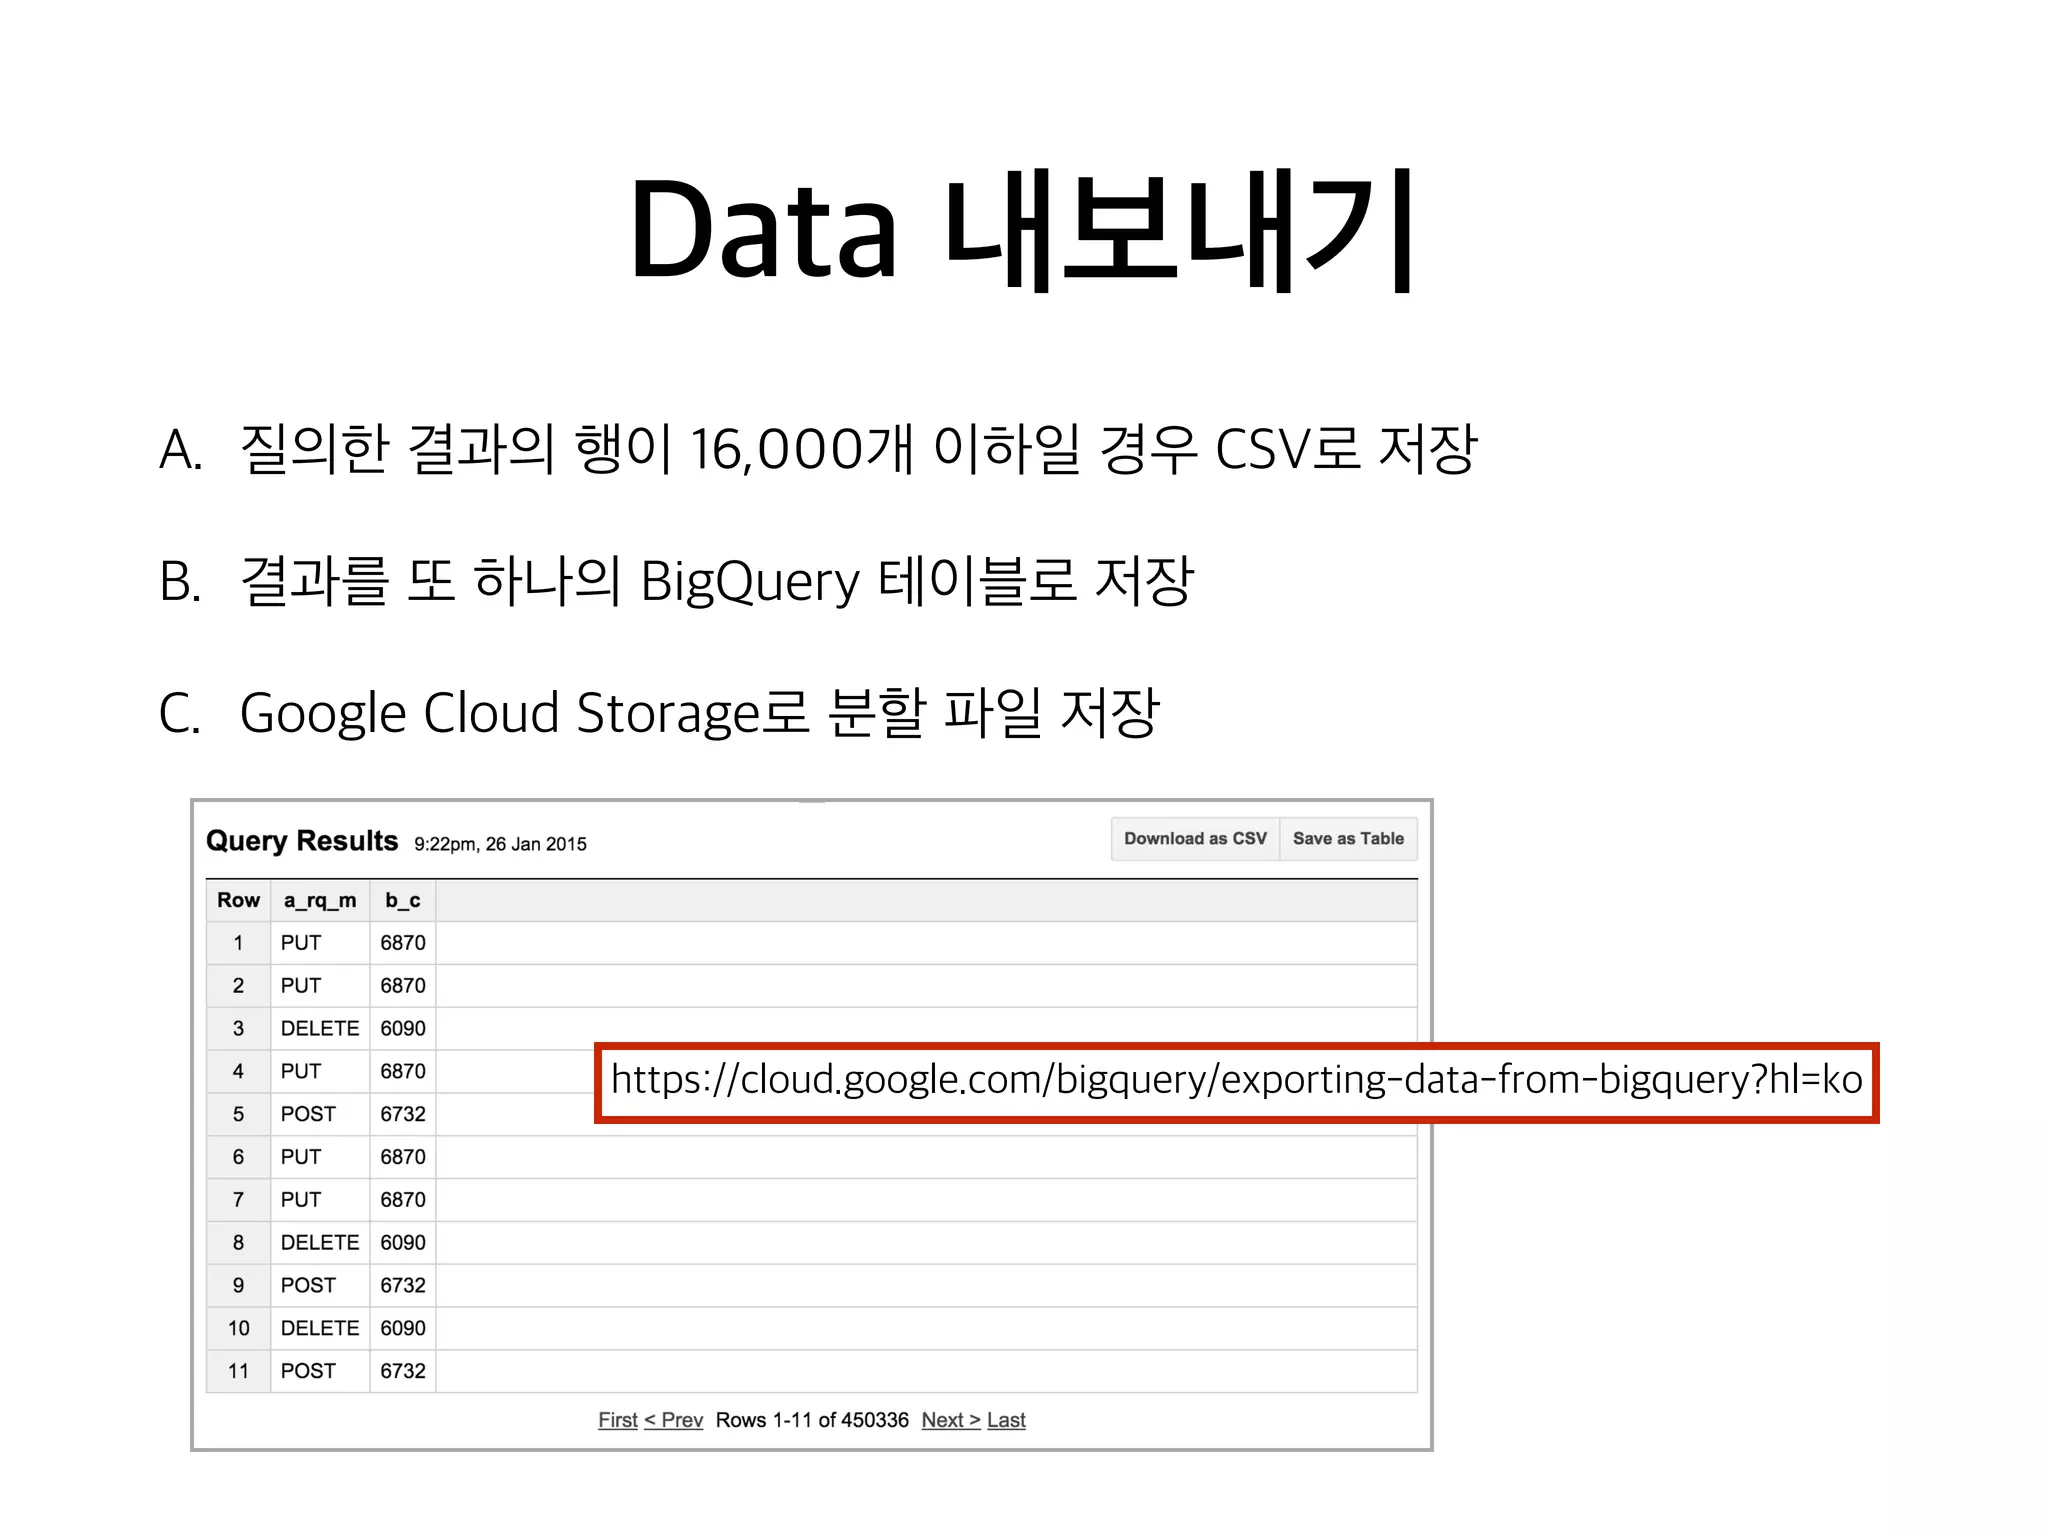The image size is (2048, 1536).
Task: Click the 9:22pm, 26 Jan 2015 timestamp
Action: tap(500, 844)
